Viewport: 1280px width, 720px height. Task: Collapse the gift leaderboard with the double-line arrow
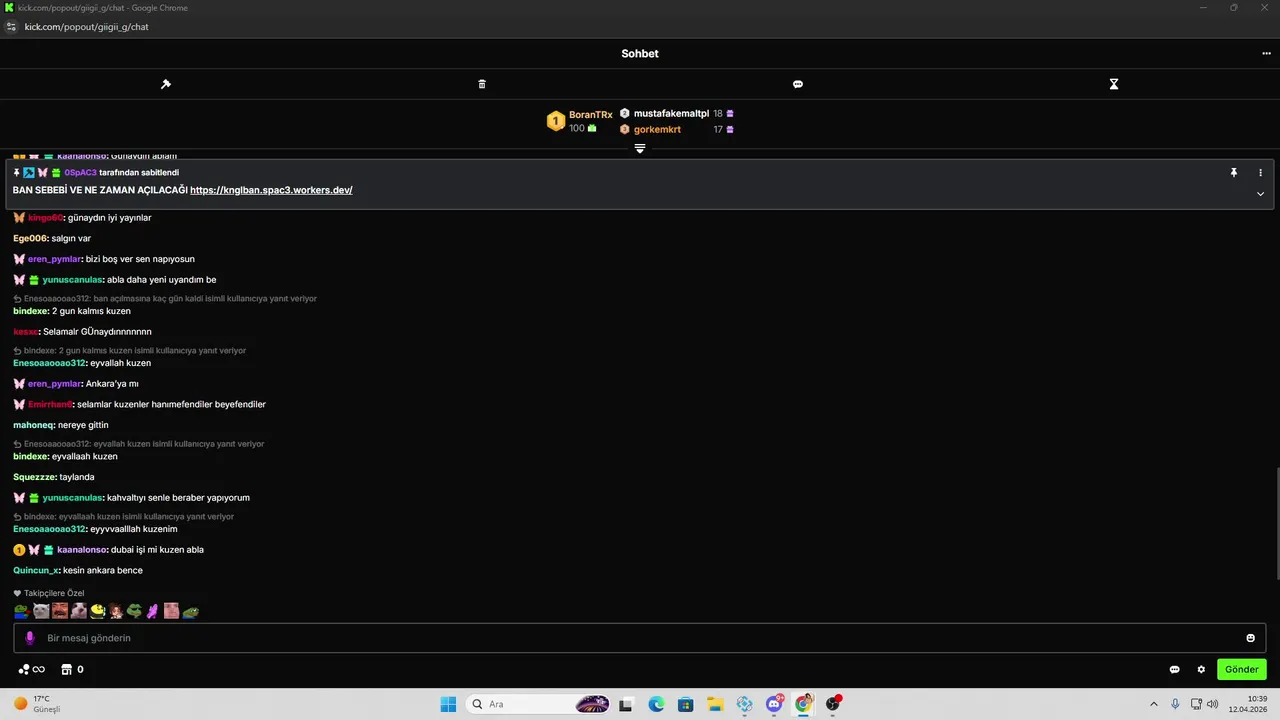coord(640,148)
